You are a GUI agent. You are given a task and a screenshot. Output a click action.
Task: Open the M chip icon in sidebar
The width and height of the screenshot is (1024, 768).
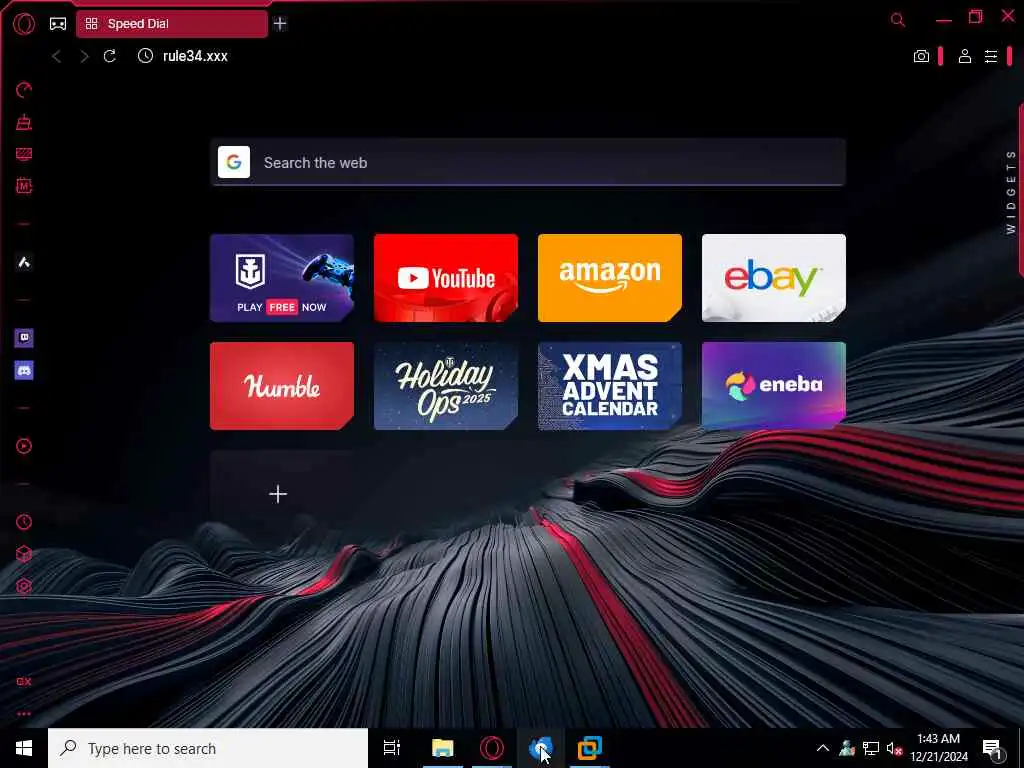point(24,186)
